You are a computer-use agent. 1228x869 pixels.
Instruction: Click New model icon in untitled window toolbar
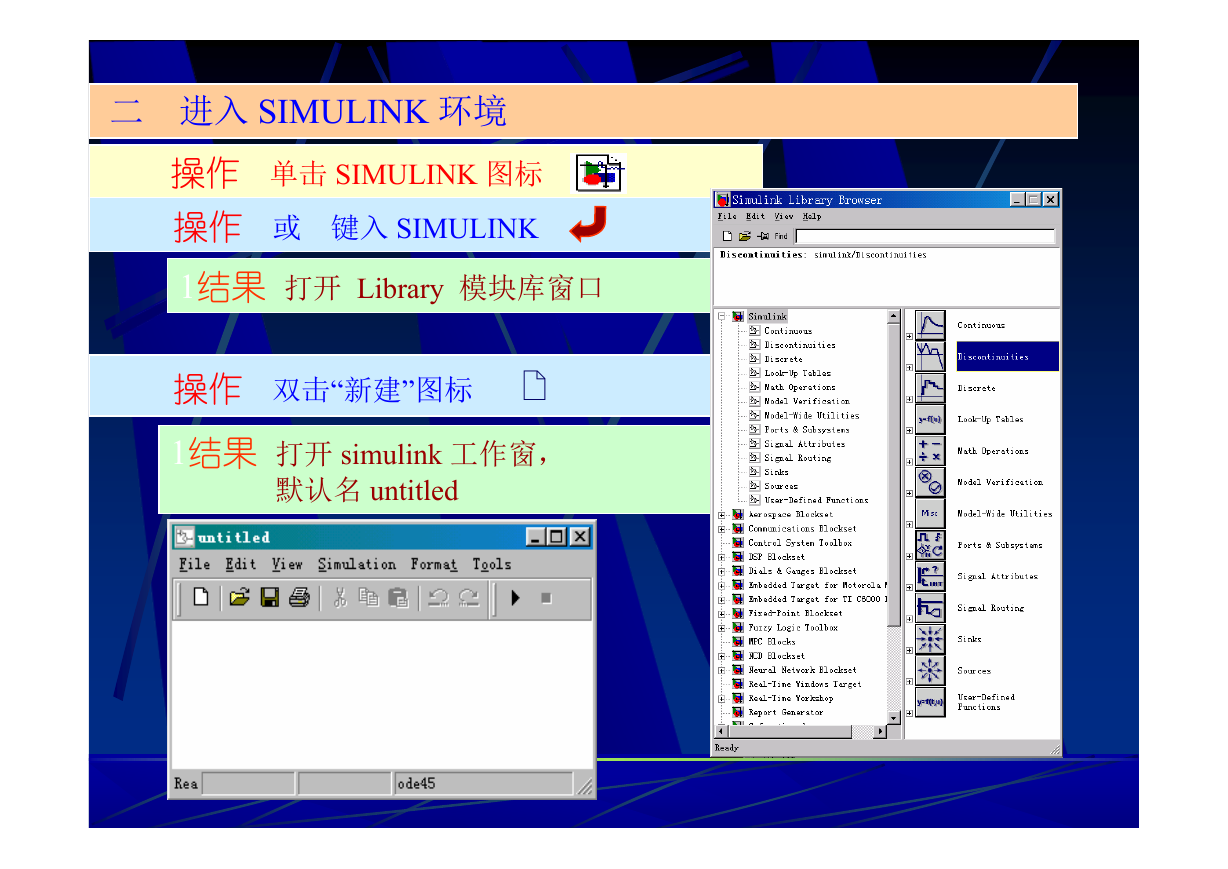201,597
